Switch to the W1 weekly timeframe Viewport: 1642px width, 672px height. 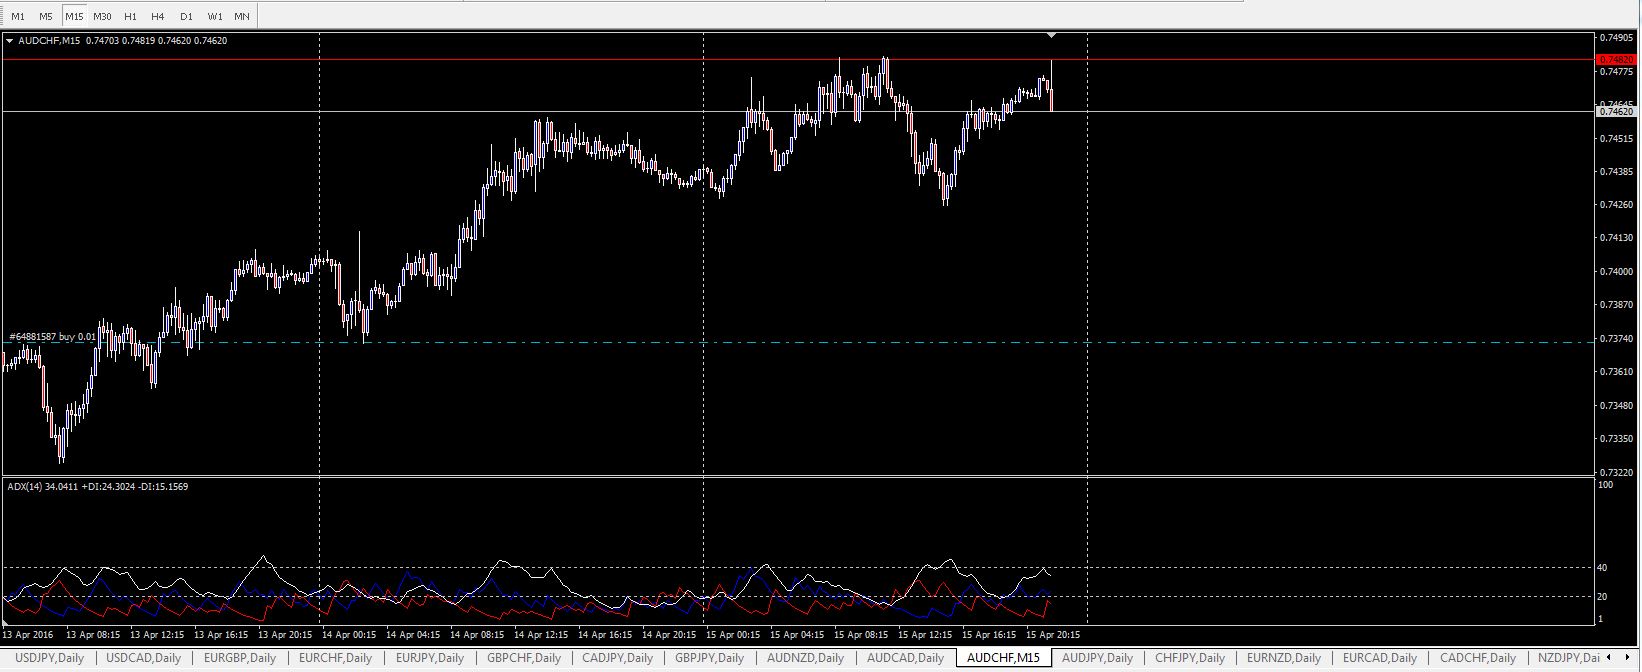[215, 16]
